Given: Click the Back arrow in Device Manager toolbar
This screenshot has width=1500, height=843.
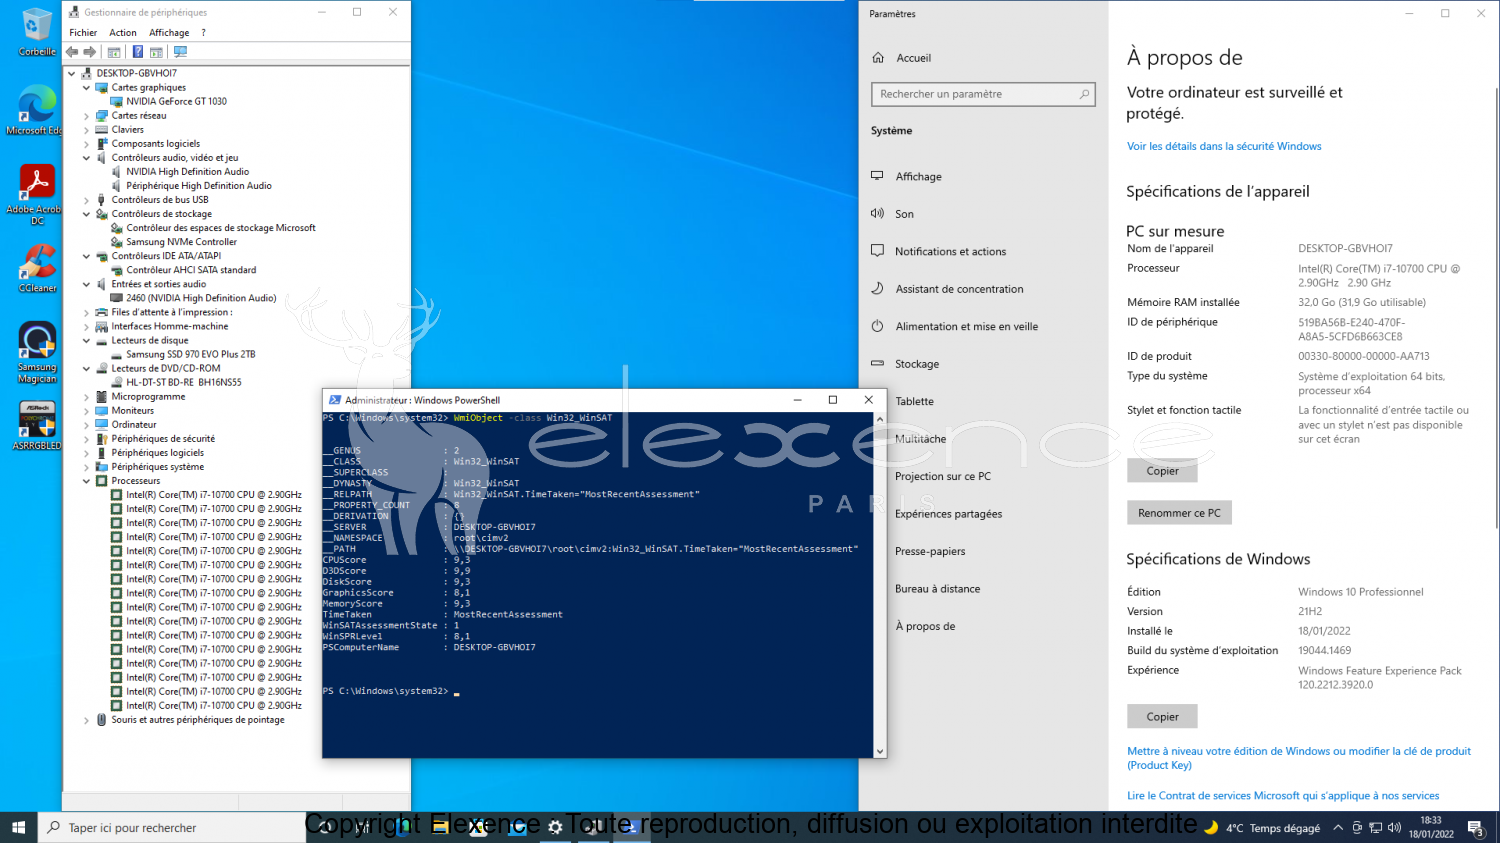Looking at the screenshot, I should pos(72,52).
